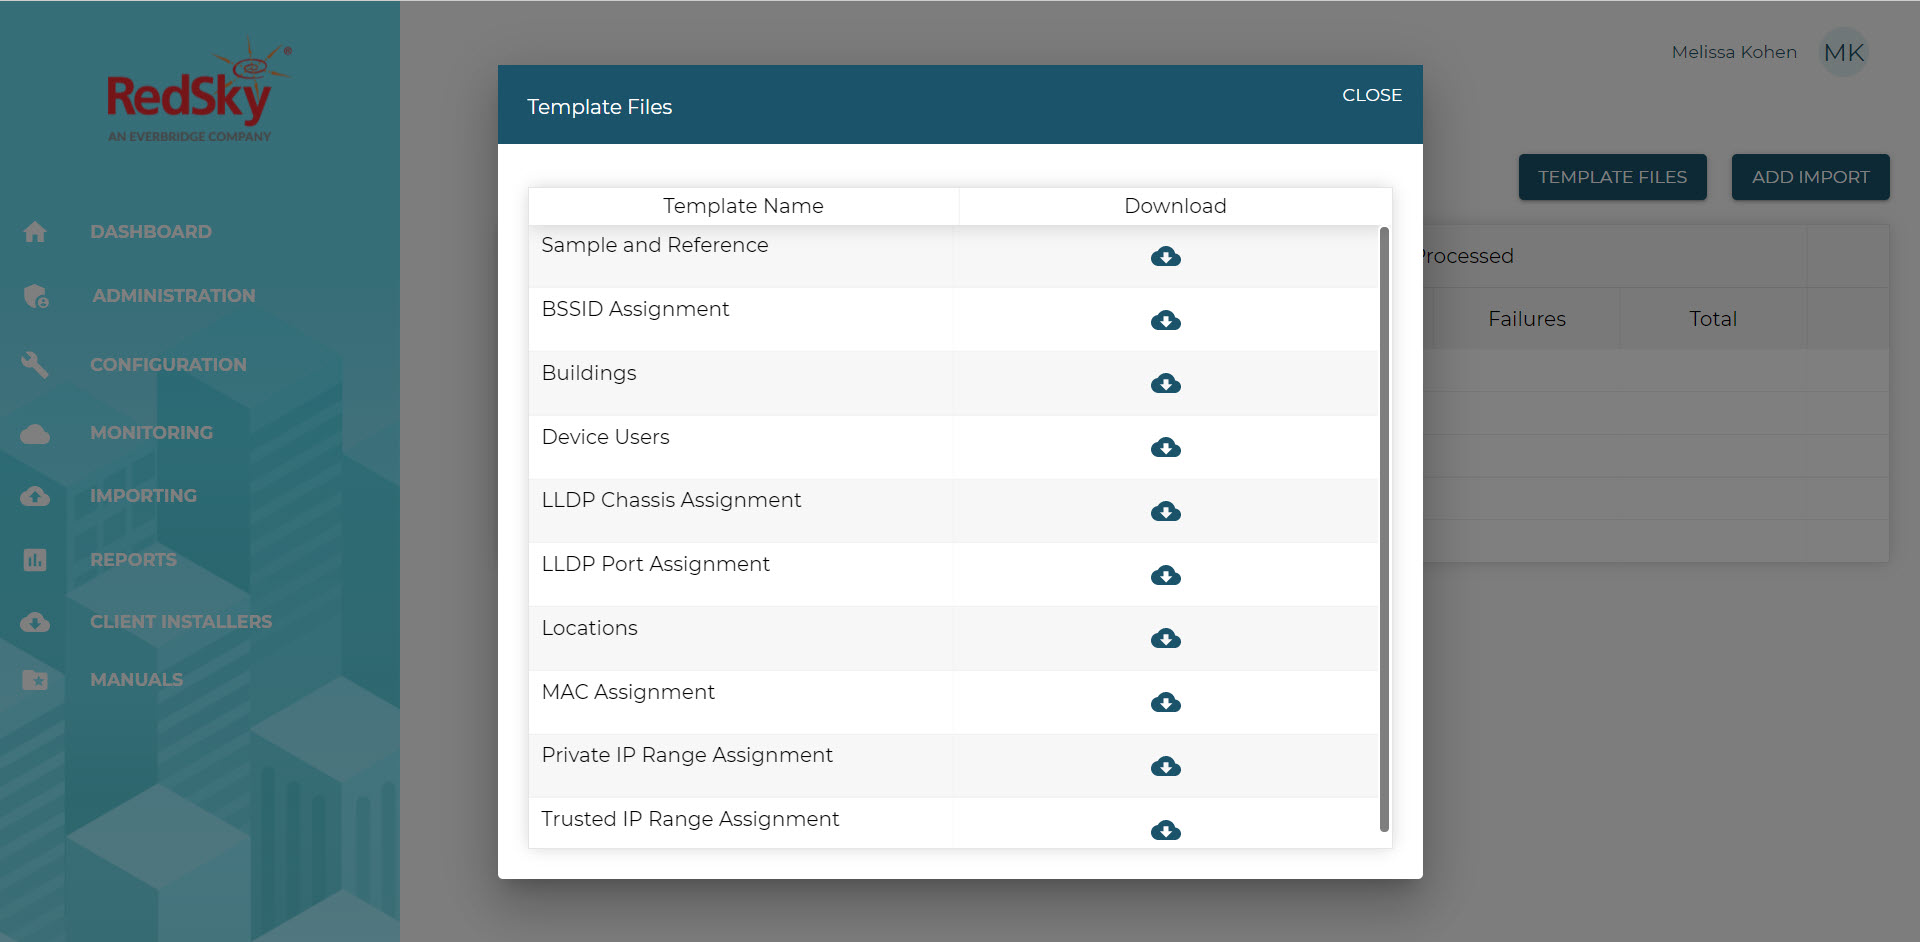Close the Template Files dialog
1920x942 pixels.
[1371, 95]
